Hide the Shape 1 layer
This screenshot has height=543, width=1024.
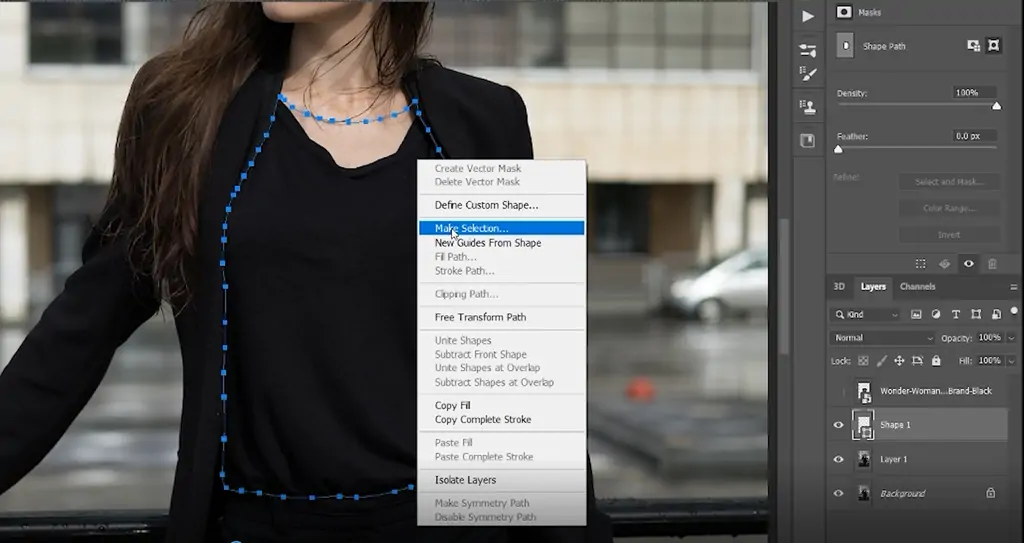839,425
